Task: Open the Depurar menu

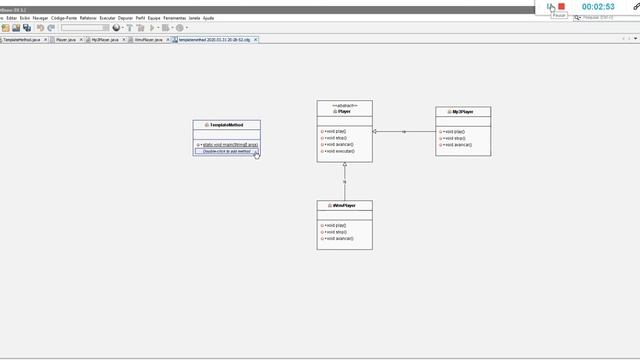Action: (125, 18)
